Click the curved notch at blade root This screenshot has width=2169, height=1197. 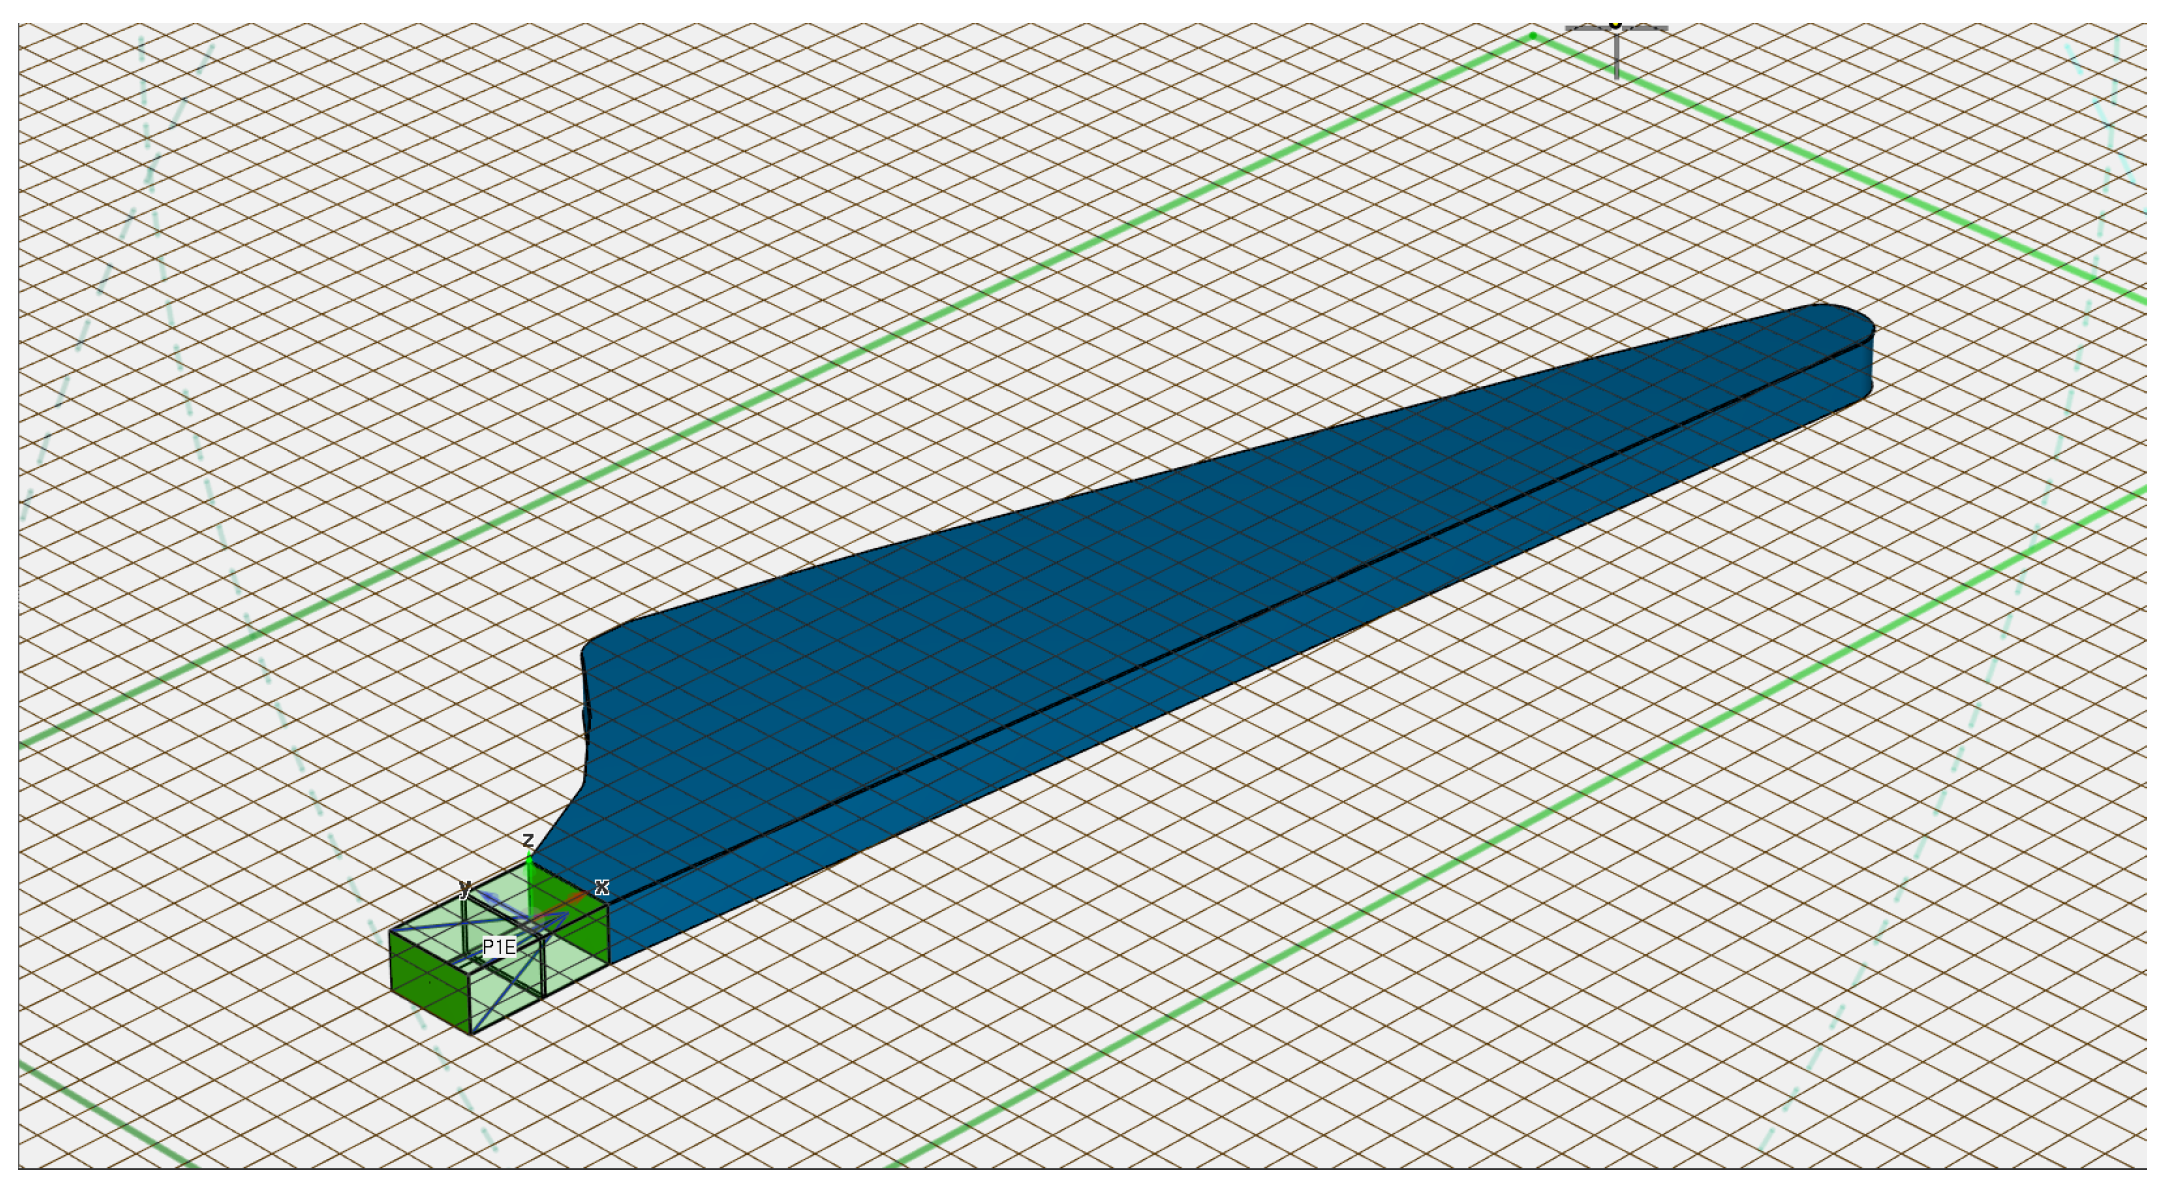pyautogui.click(x=586, y=715)
